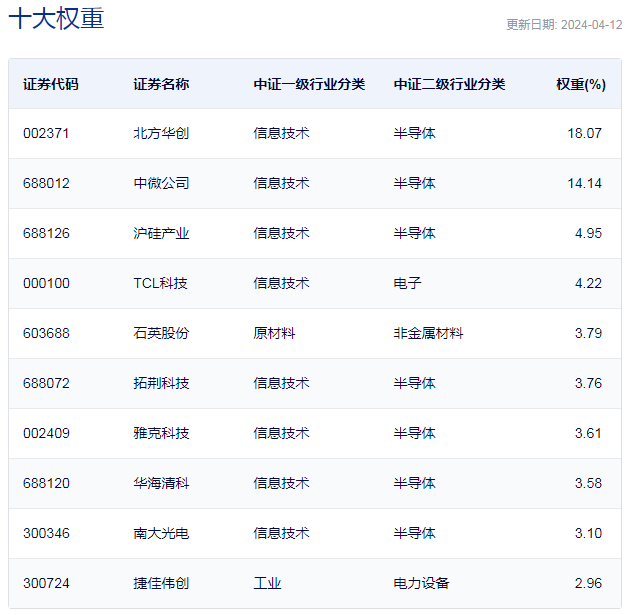The height and width of the screenshot is (615, 630).
Task: Select stock name TCL科技
Action: (x=160, y=284)
